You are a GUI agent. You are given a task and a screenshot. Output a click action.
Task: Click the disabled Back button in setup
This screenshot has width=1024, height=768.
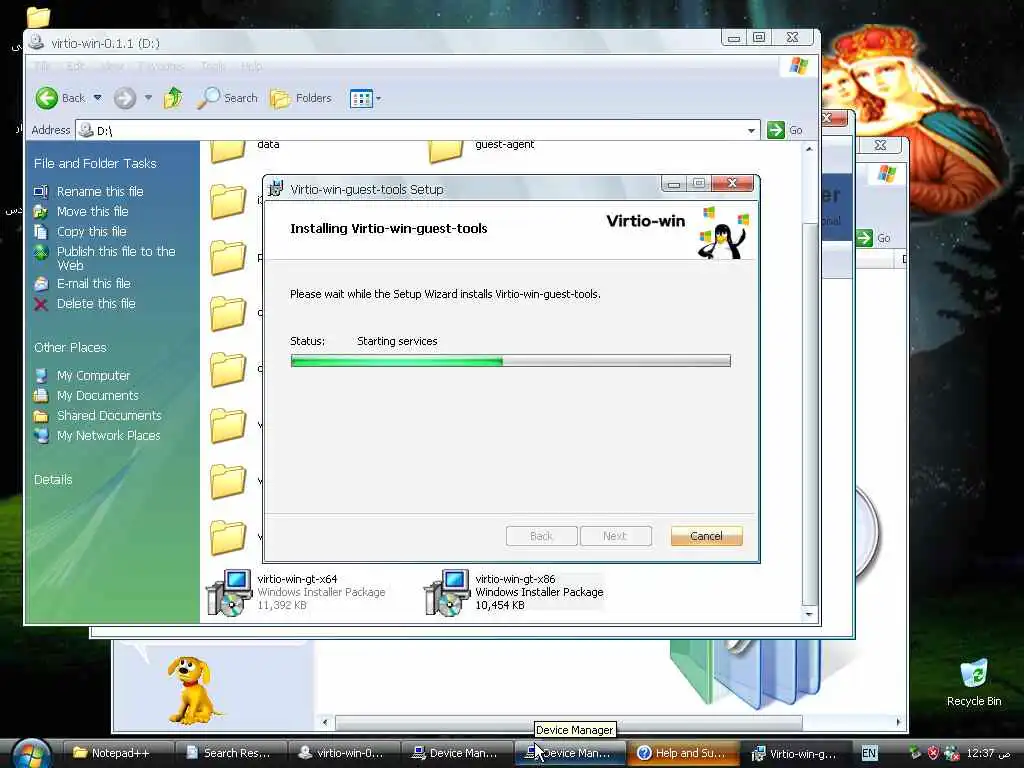coord(541,536)
